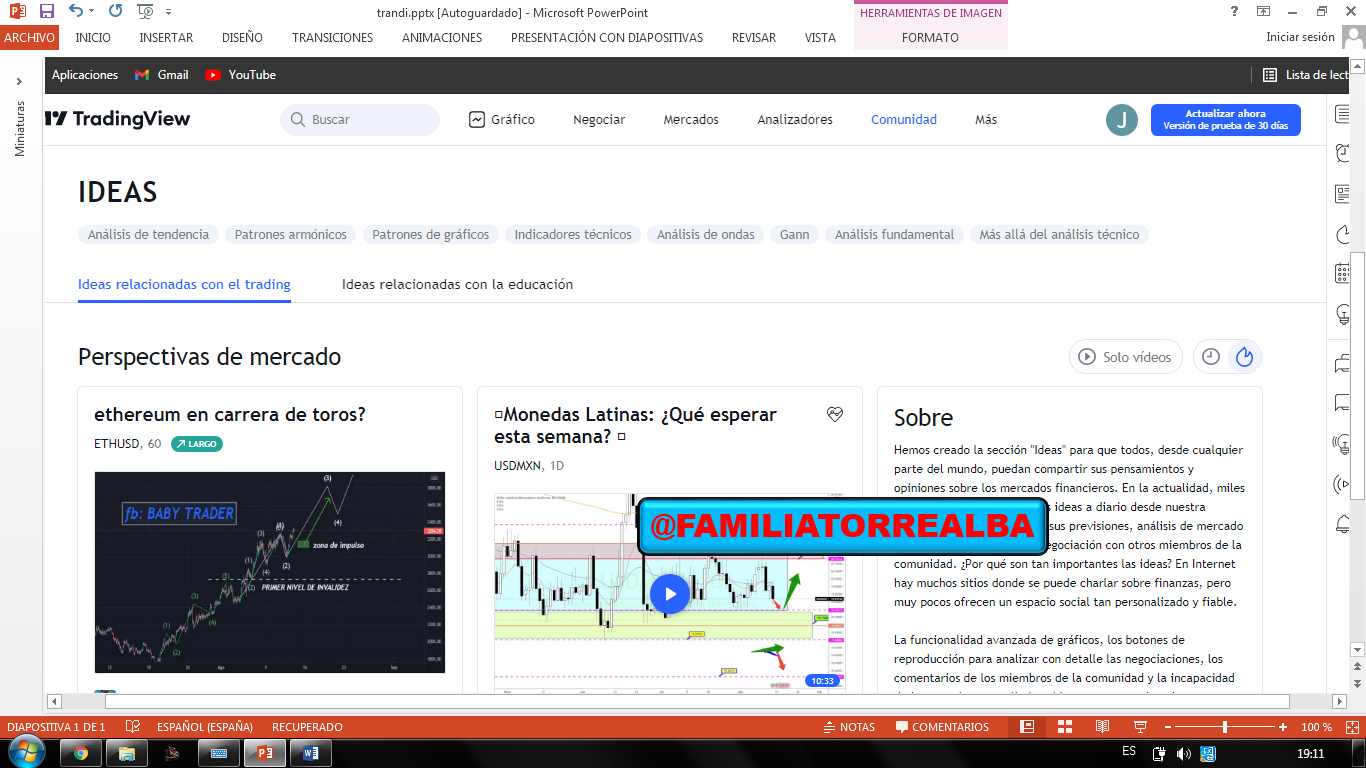Open Ideas relacionadas con el trading tab

184,285
